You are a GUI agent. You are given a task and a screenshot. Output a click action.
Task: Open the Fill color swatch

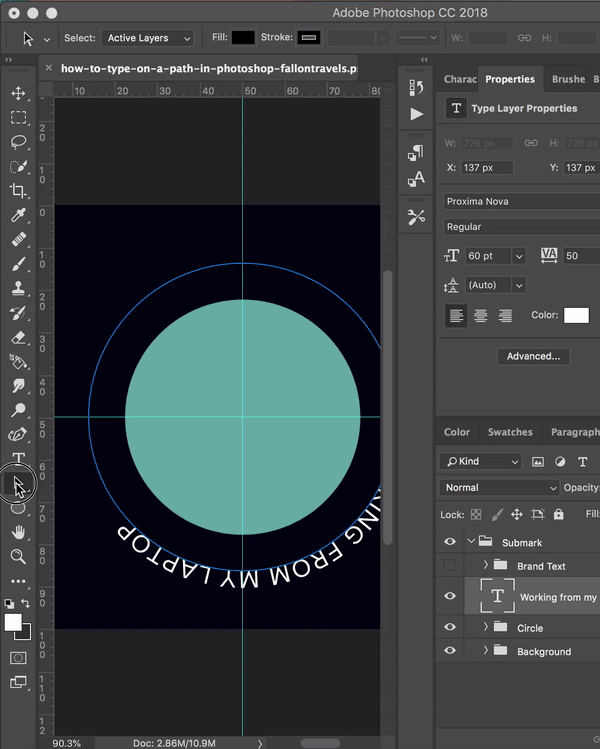243,38
